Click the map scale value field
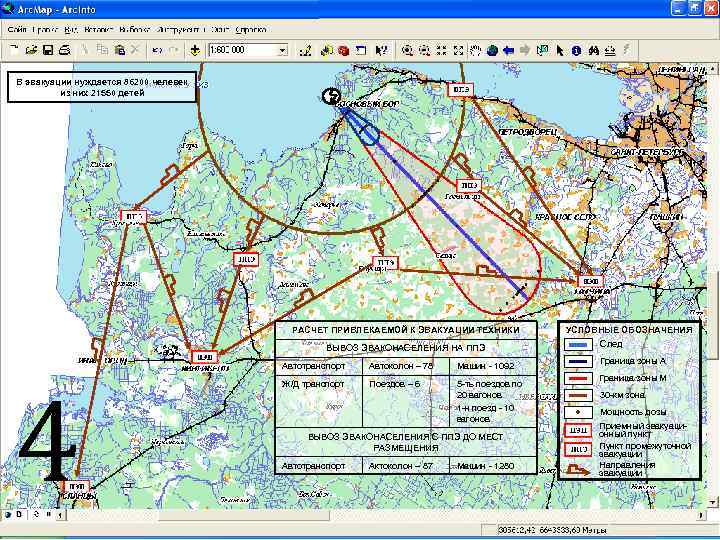720x540 pixels. [x=243, y=50]
